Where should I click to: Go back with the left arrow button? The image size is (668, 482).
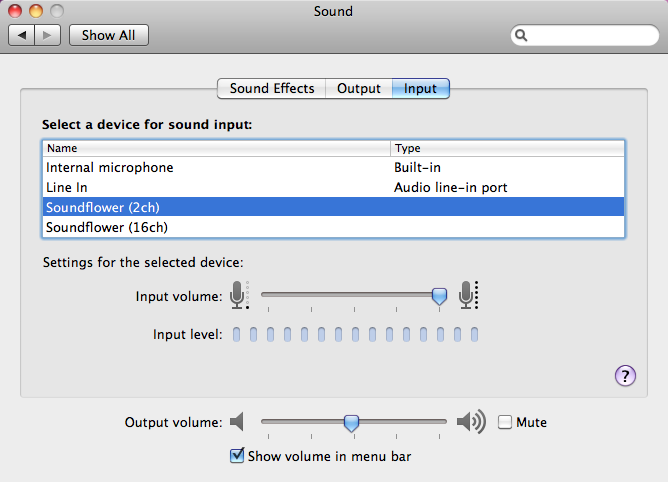tap(21, 35)
